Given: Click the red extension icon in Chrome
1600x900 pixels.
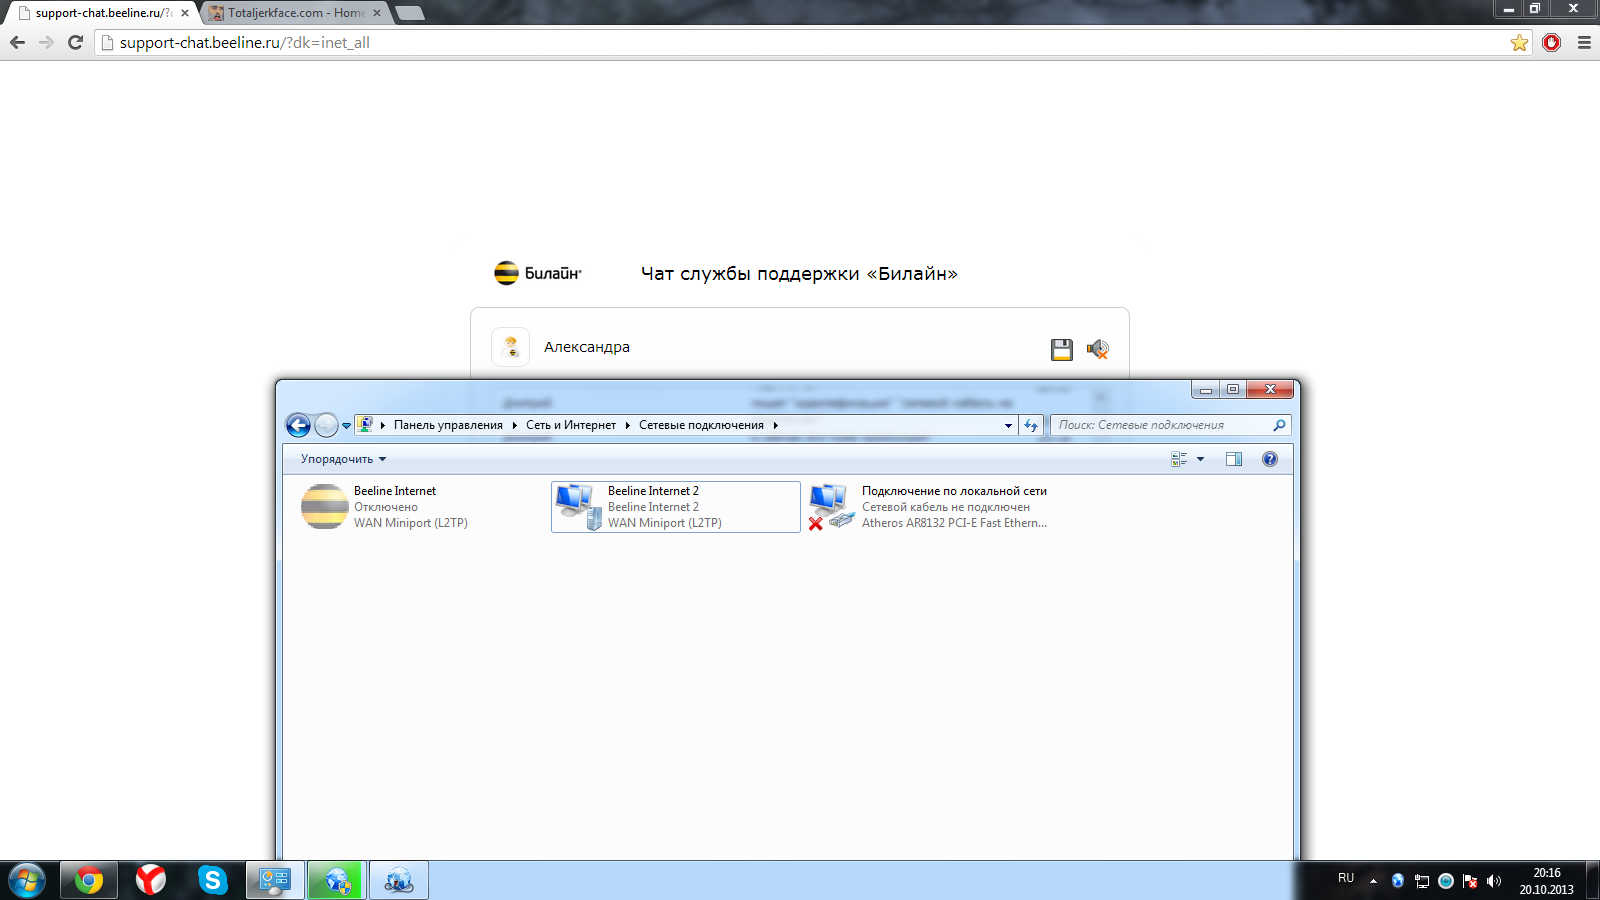Looking at the screenshot, I should pos(1552,42).
